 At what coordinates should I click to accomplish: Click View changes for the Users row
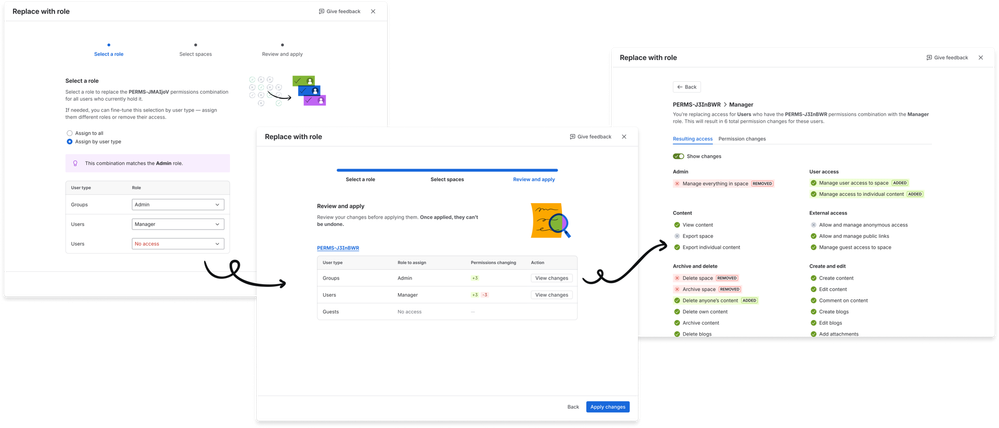point(552,295)
